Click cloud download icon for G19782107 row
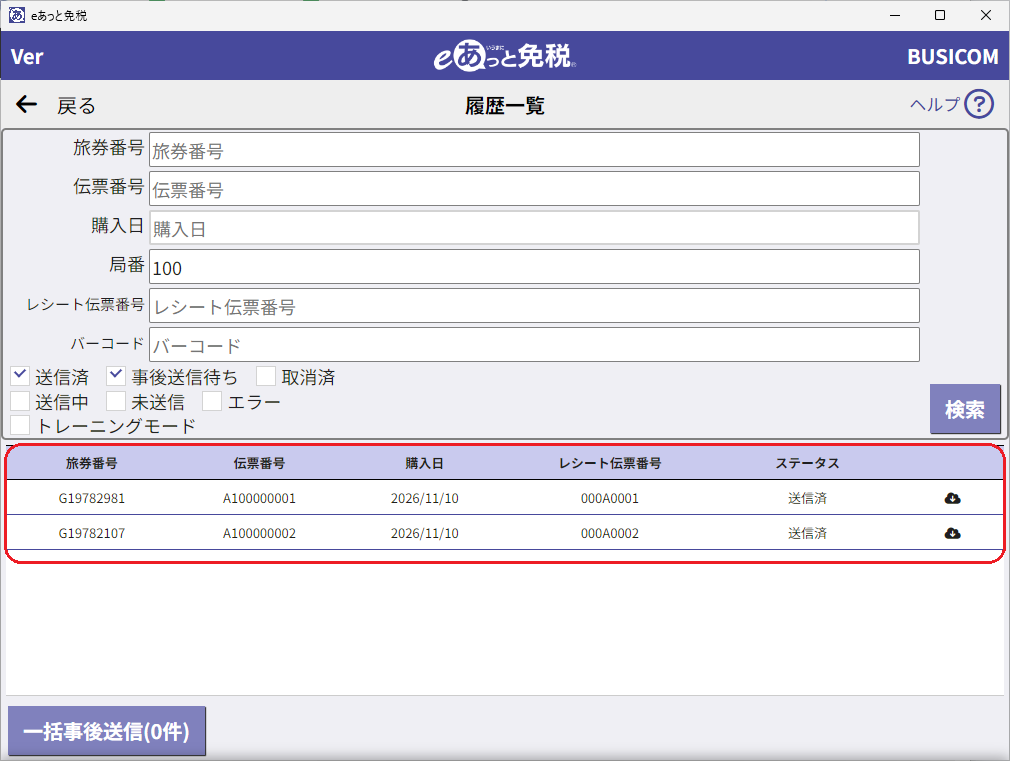 click(x=952, y=534)
